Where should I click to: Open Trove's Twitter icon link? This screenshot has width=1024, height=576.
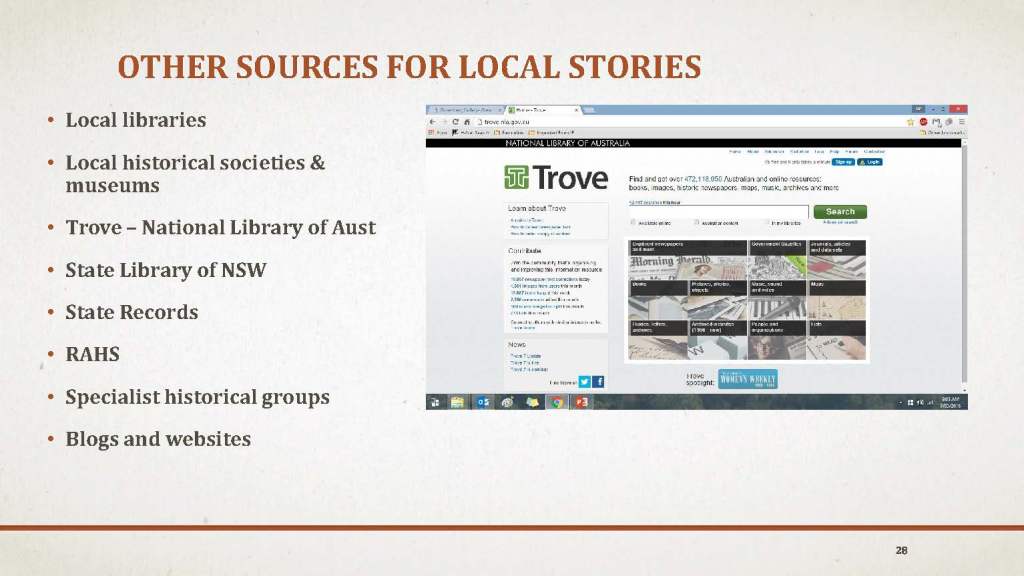(585, 381)
